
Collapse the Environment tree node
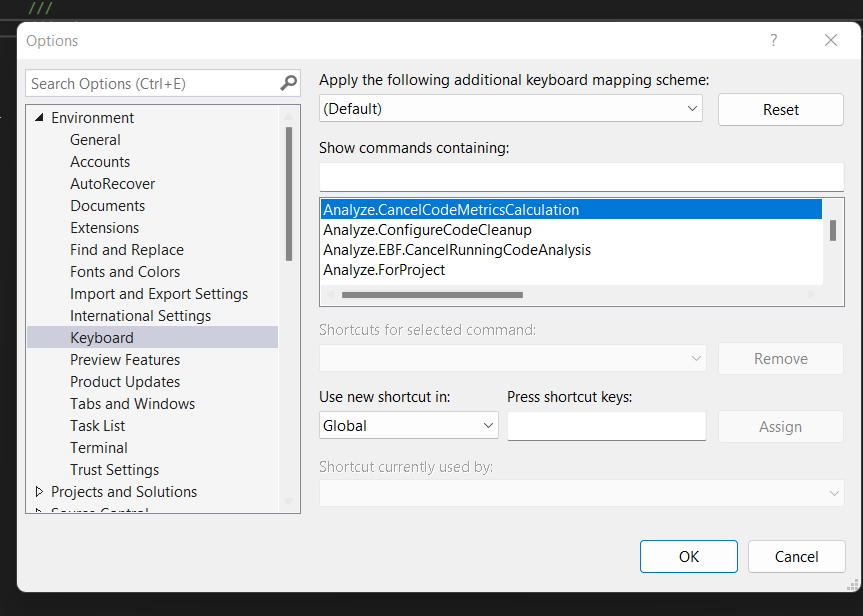pyautogui.click(x=39, y=117)
